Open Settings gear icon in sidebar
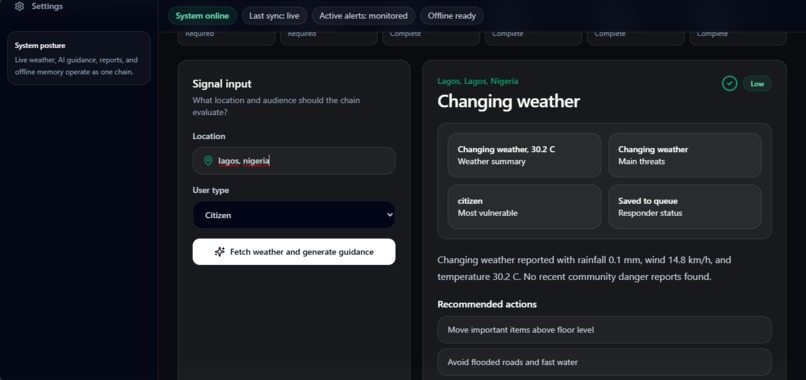 pyautogui.click(x=19, y=6)
